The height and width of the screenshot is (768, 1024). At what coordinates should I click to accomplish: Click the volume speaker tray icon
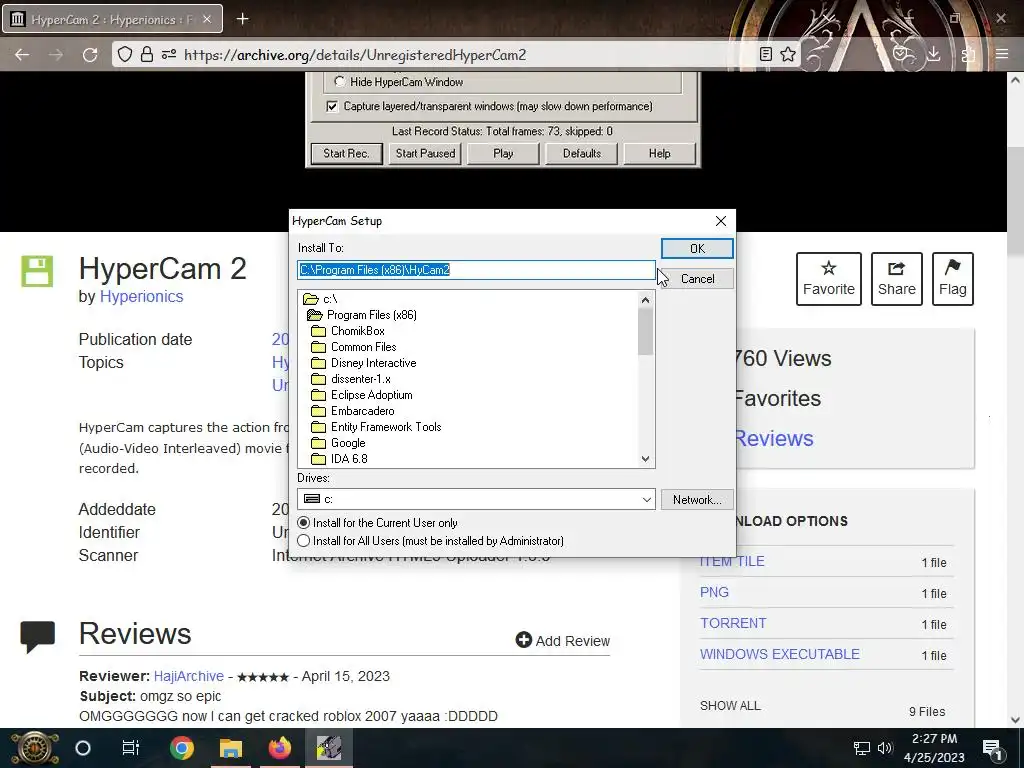[886, 748]
